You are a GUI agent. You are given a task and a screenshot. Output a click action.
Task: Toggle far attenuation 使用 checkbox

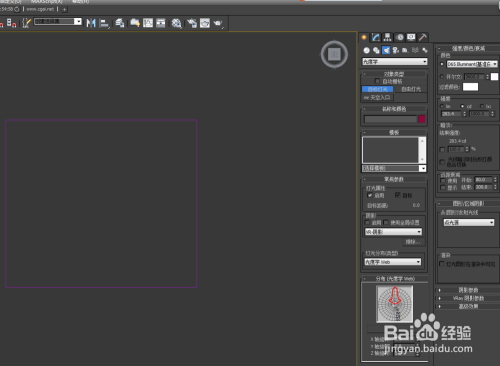pos(443,180)
